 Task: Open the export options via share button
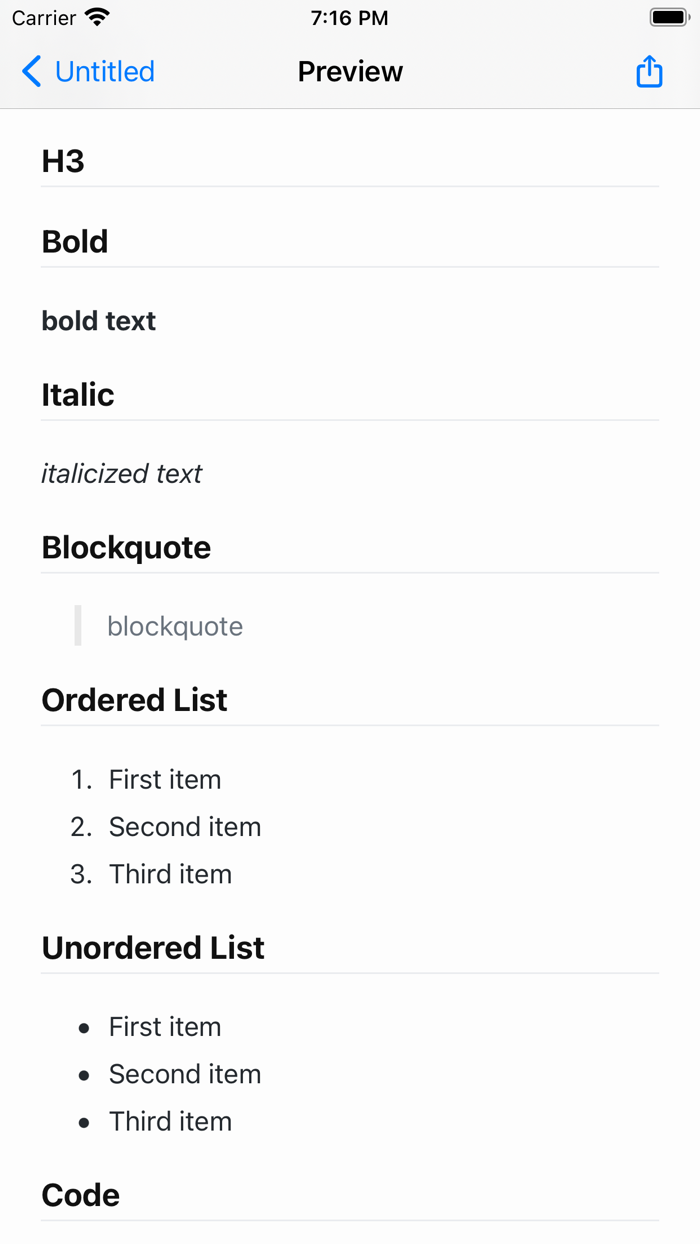(648, 71)
